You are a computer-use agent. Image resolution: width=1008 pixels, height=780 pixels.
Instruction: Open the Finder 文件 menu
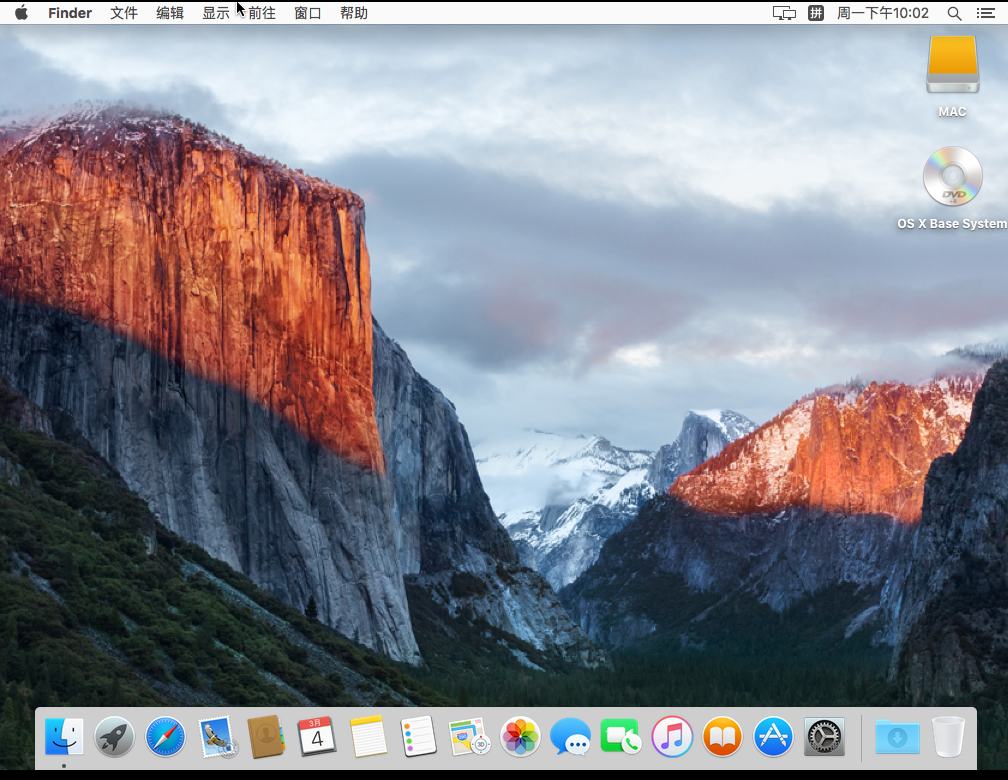point(123,13)
